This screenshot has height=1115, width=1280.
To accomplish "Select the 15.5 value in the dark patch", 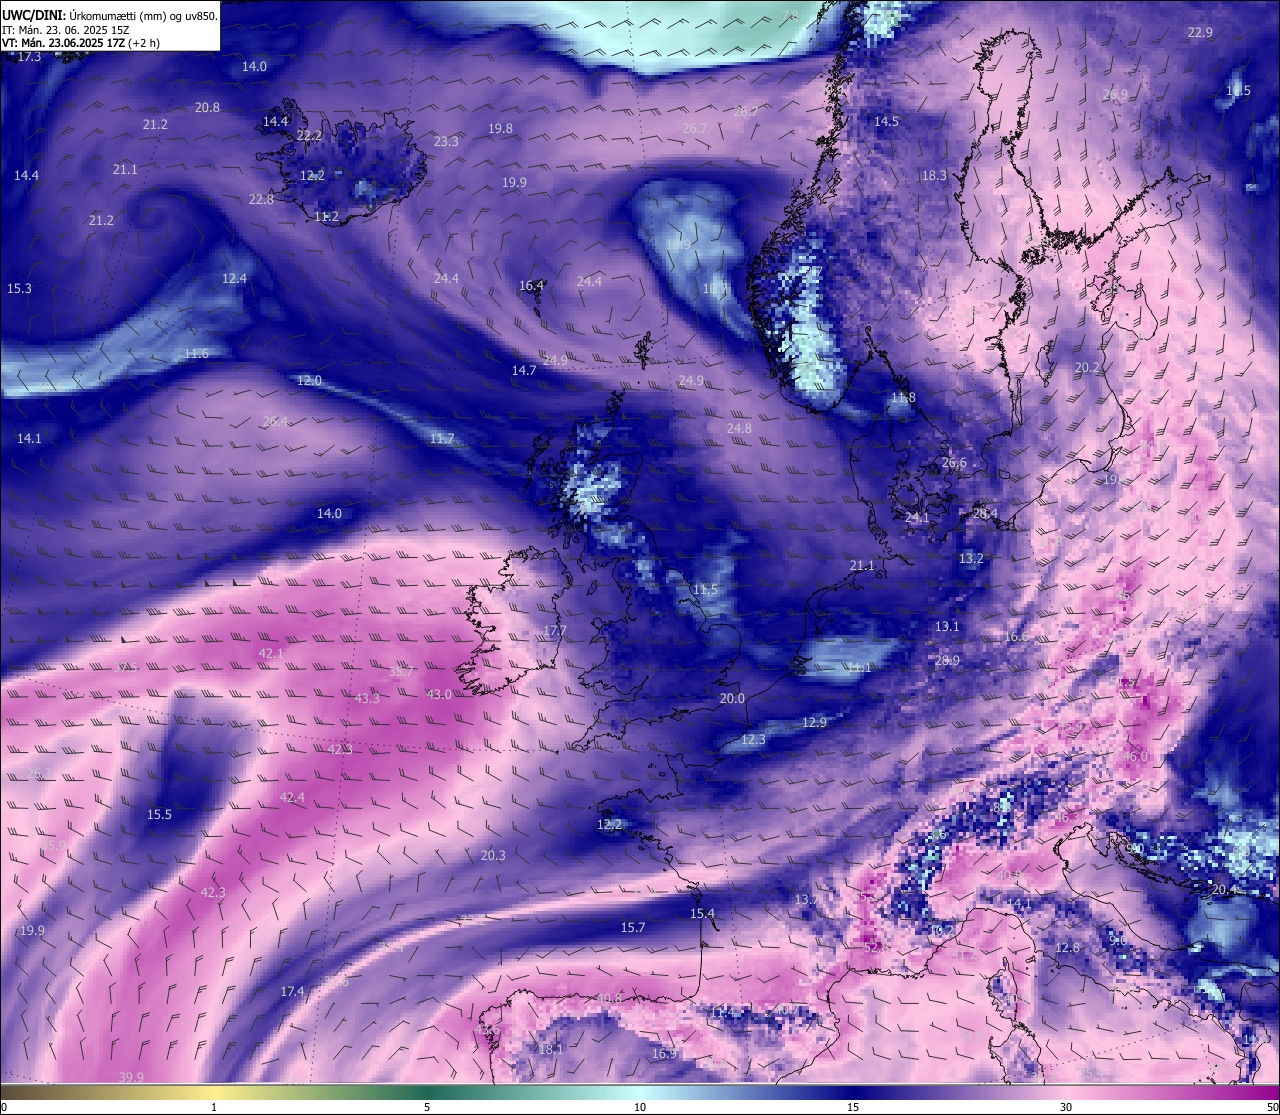I will point(159,815).
